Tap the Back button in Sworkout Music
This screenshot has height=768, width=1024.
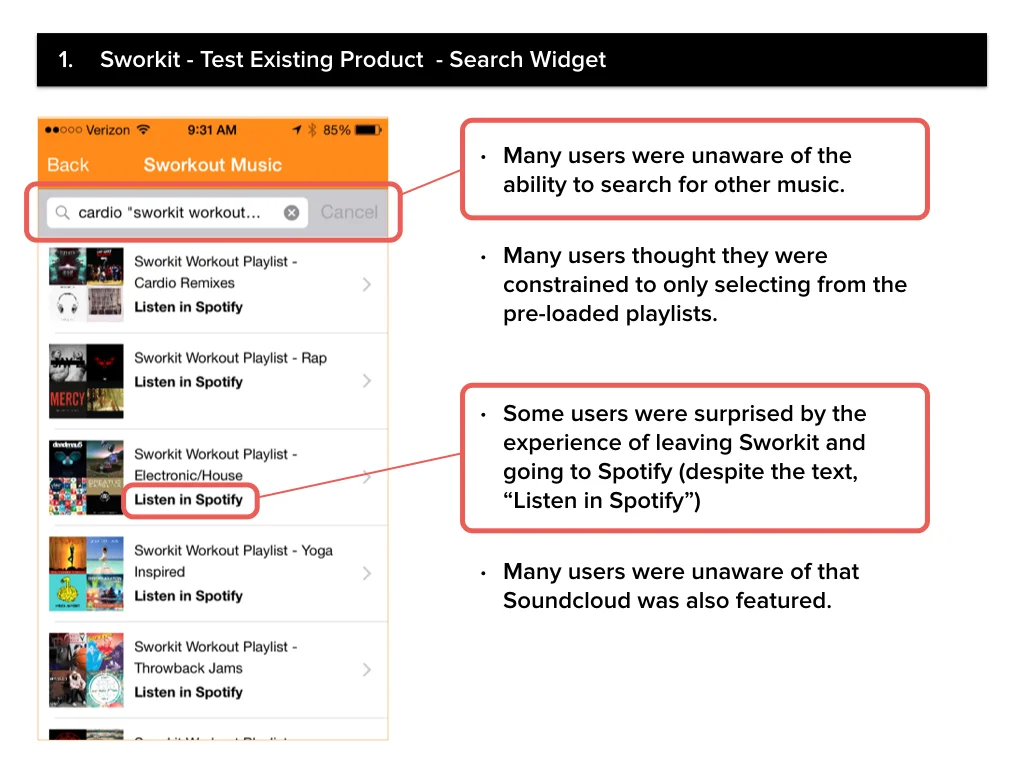[68, 165]
